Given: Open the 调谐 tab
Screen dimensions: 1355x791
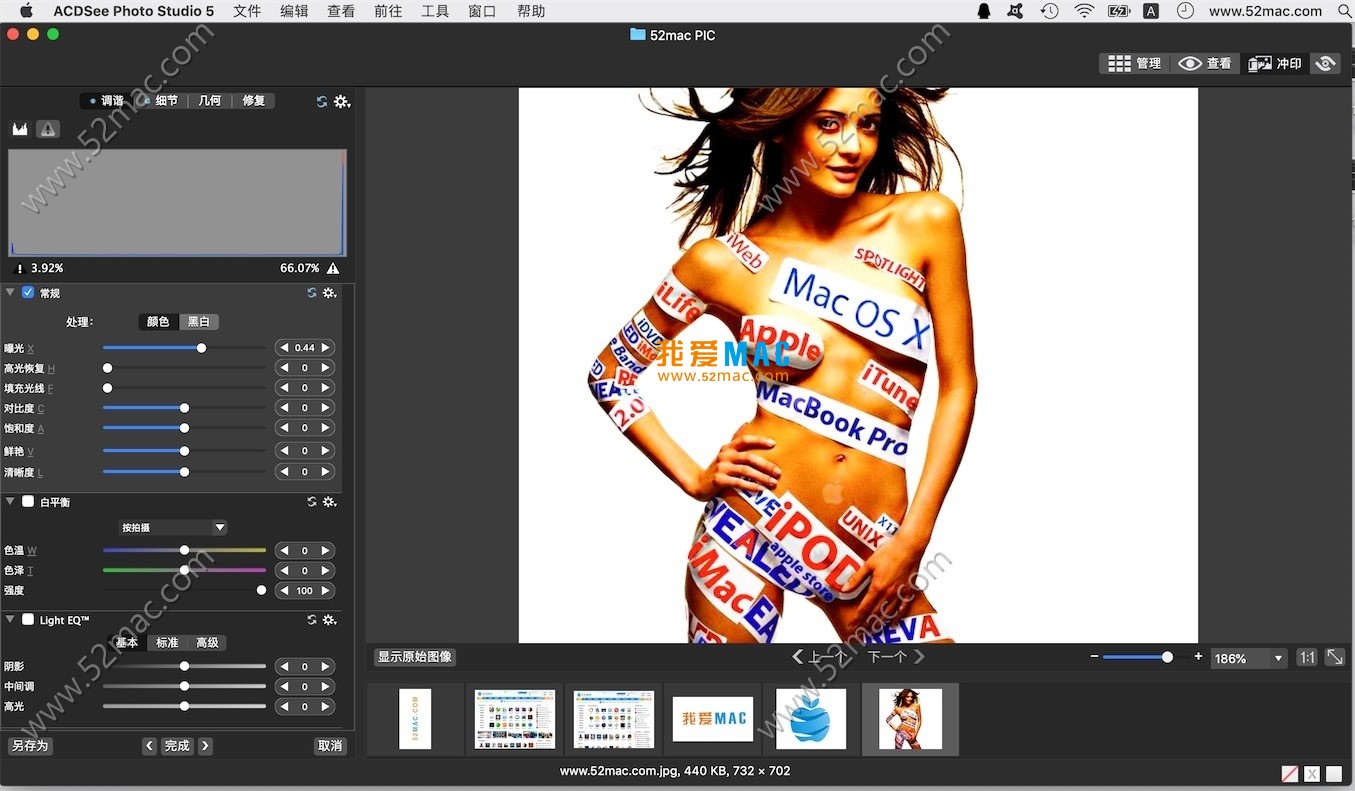Looking at the screenshot, I should [x=105, y=101].
